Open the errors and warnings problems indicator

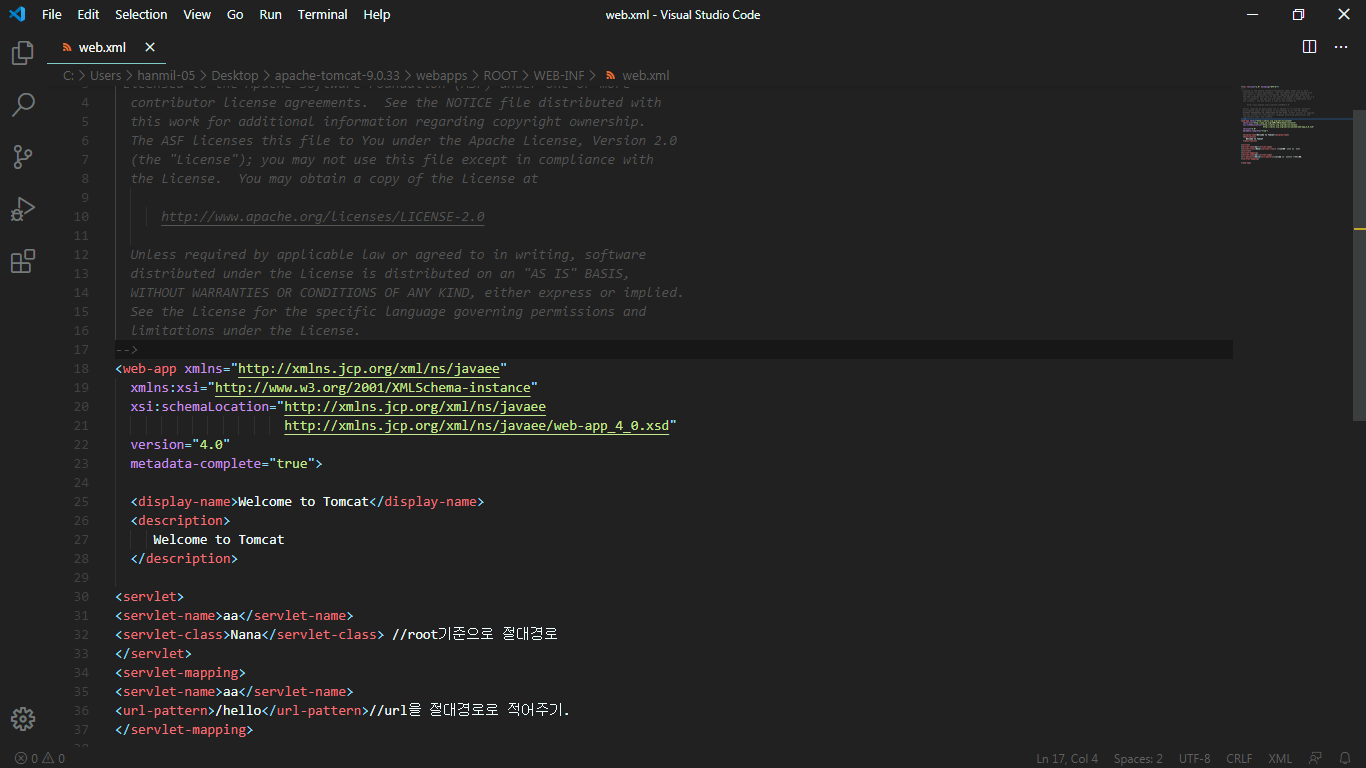coord(40,758)
